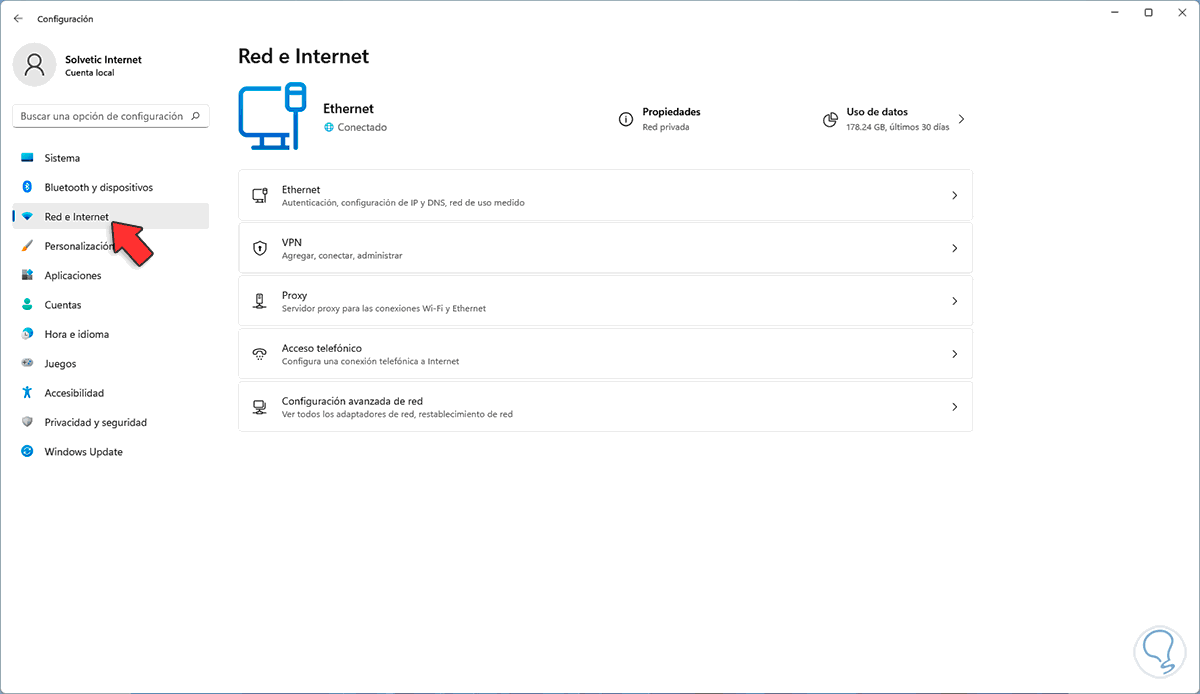
Task: Click the Accesibilidad figure icon
Action: 27,393
